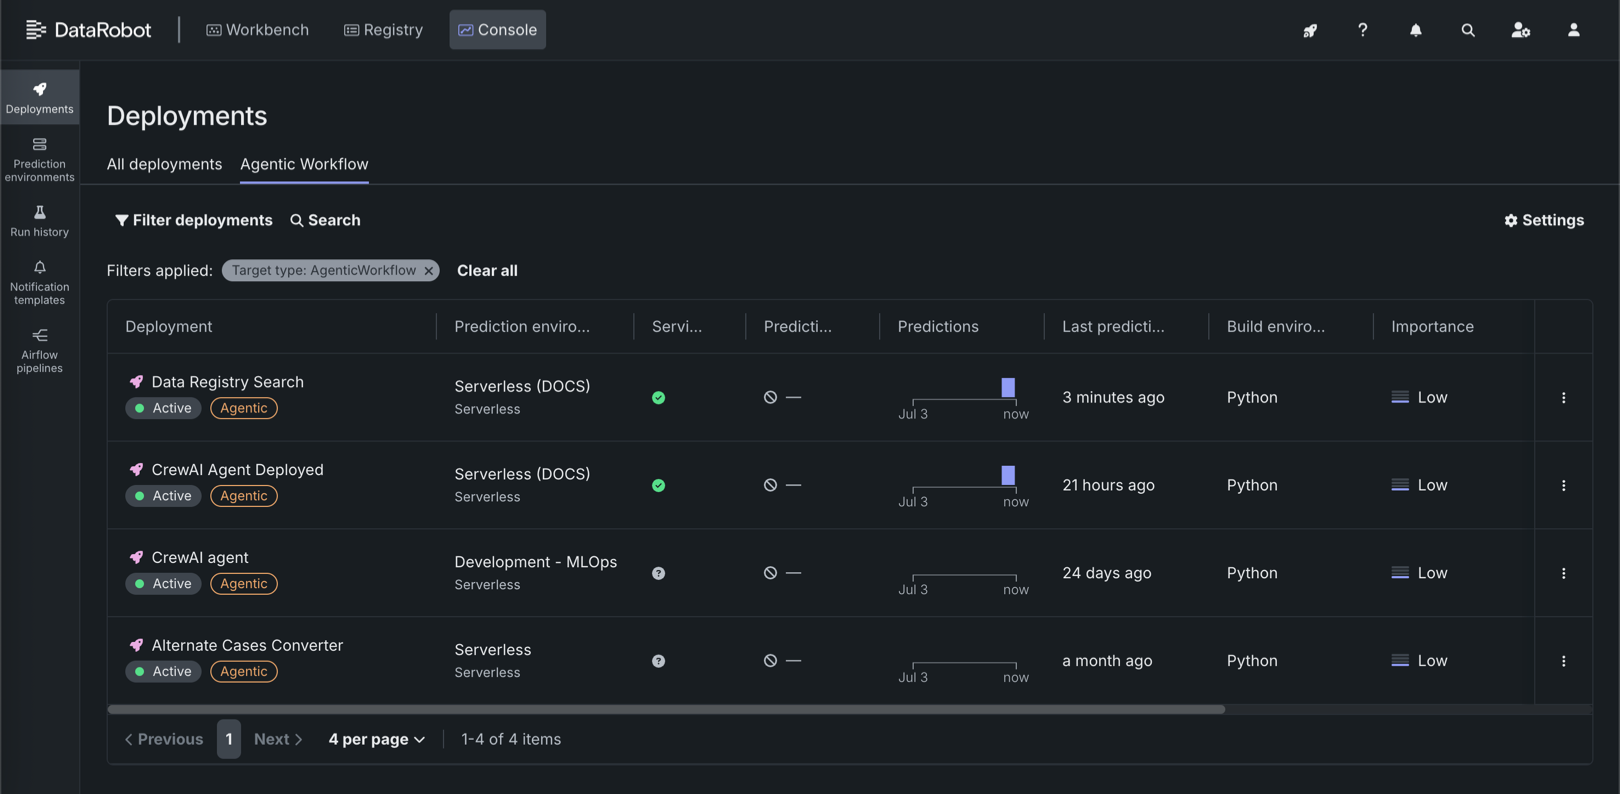Go to Airflow pipelines section
1620x794 pixels.
(x=39, y=350)
